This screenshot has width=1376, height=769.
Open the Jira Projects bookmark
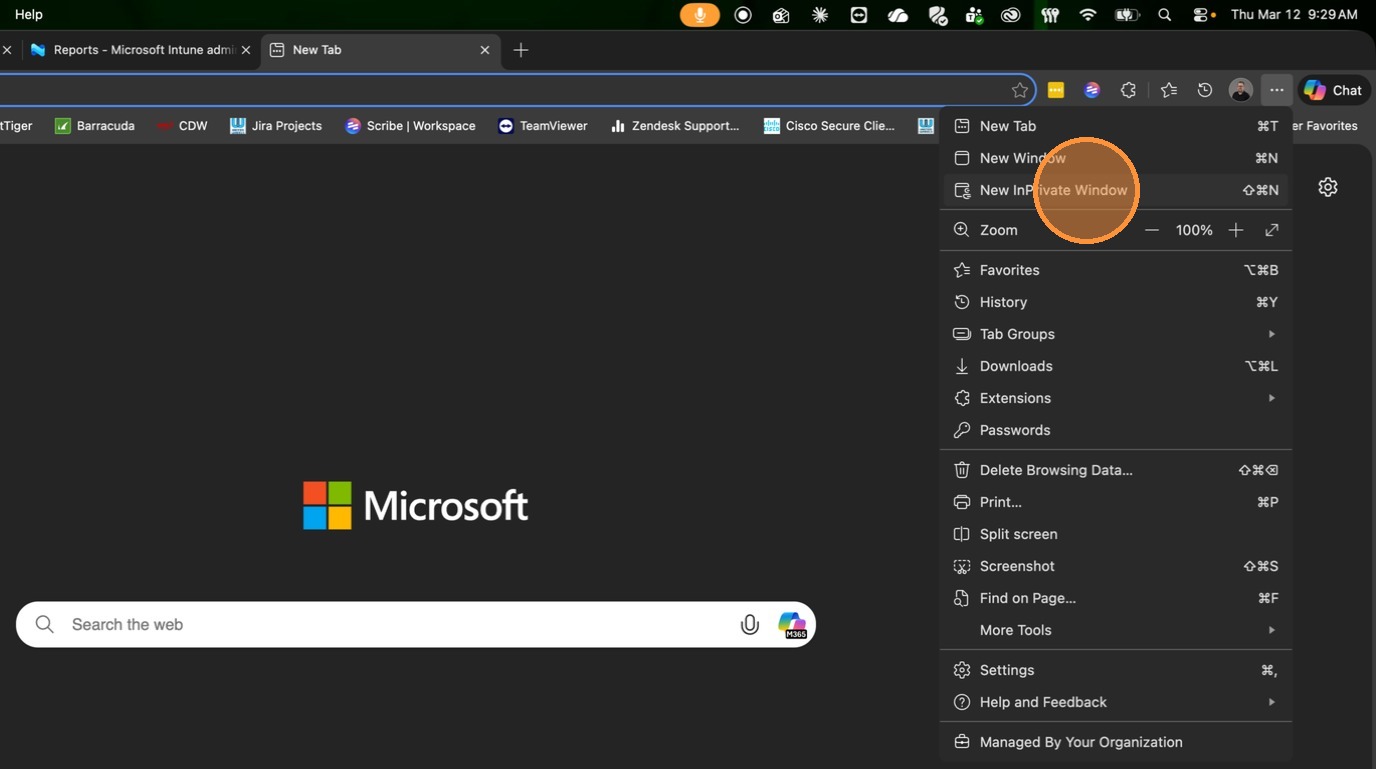pos(276,126)
